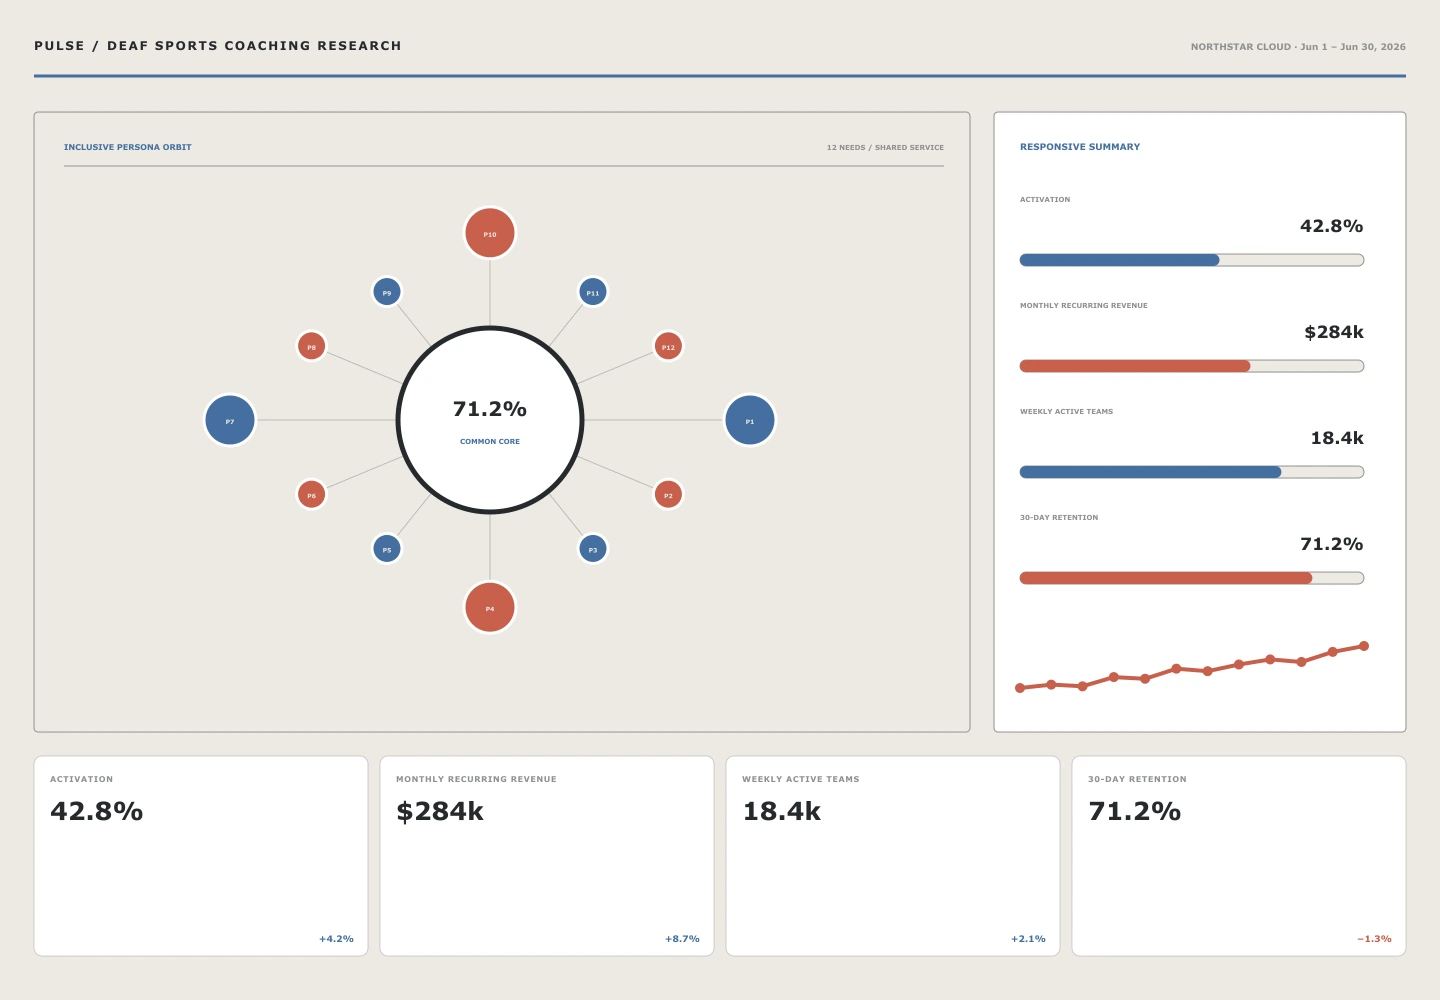Click the Common Core center circle

click(x=490, y=420)
